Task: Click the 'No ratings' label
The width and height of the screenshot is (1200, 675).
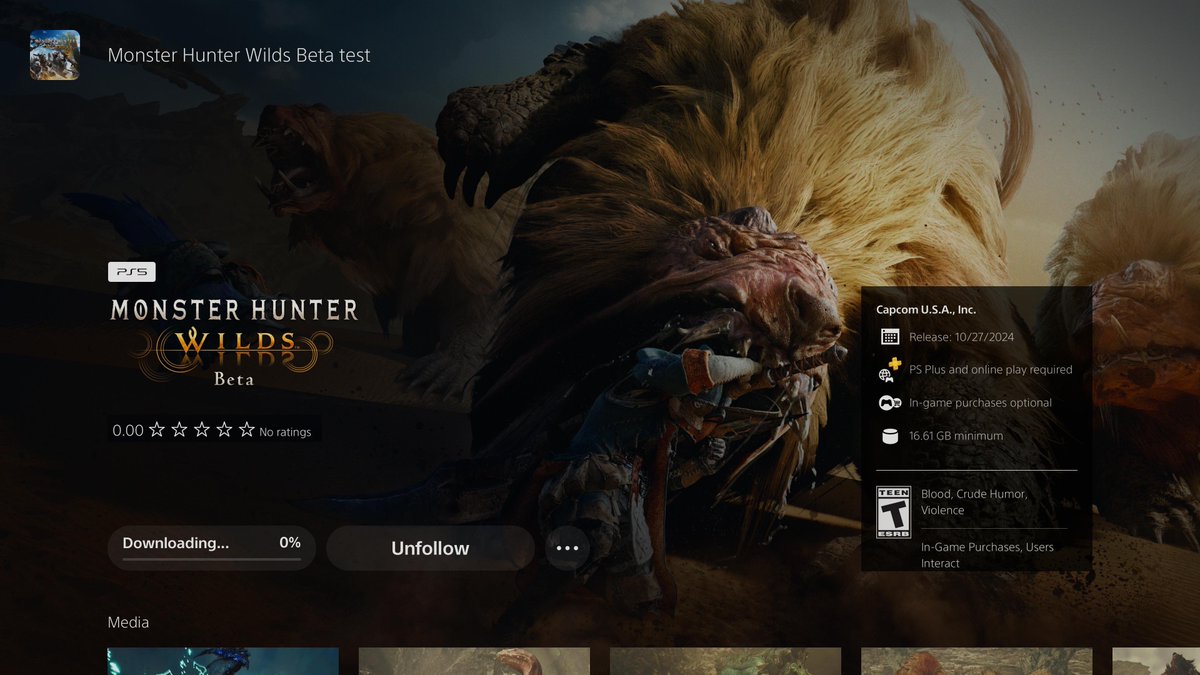Action: point(285,432)
